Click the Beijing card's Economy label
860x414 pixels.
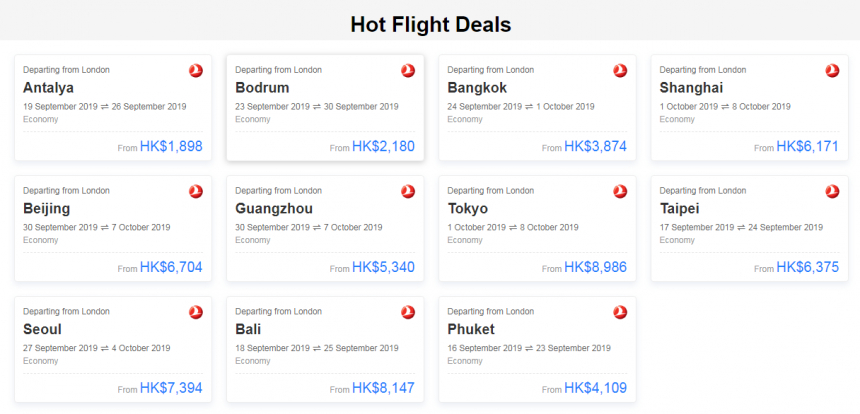tap(41, 240)
